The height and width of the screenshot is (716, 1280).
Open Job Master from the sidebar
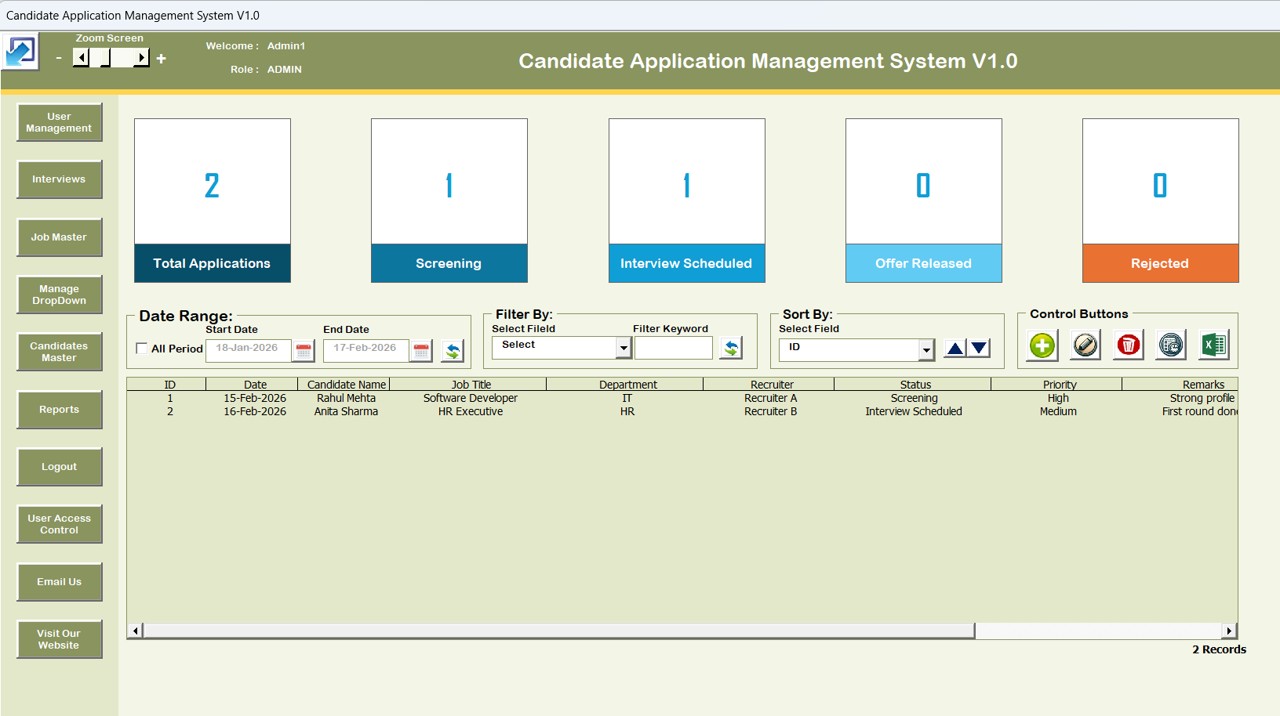pyautogui.click(x=59, y=237)
